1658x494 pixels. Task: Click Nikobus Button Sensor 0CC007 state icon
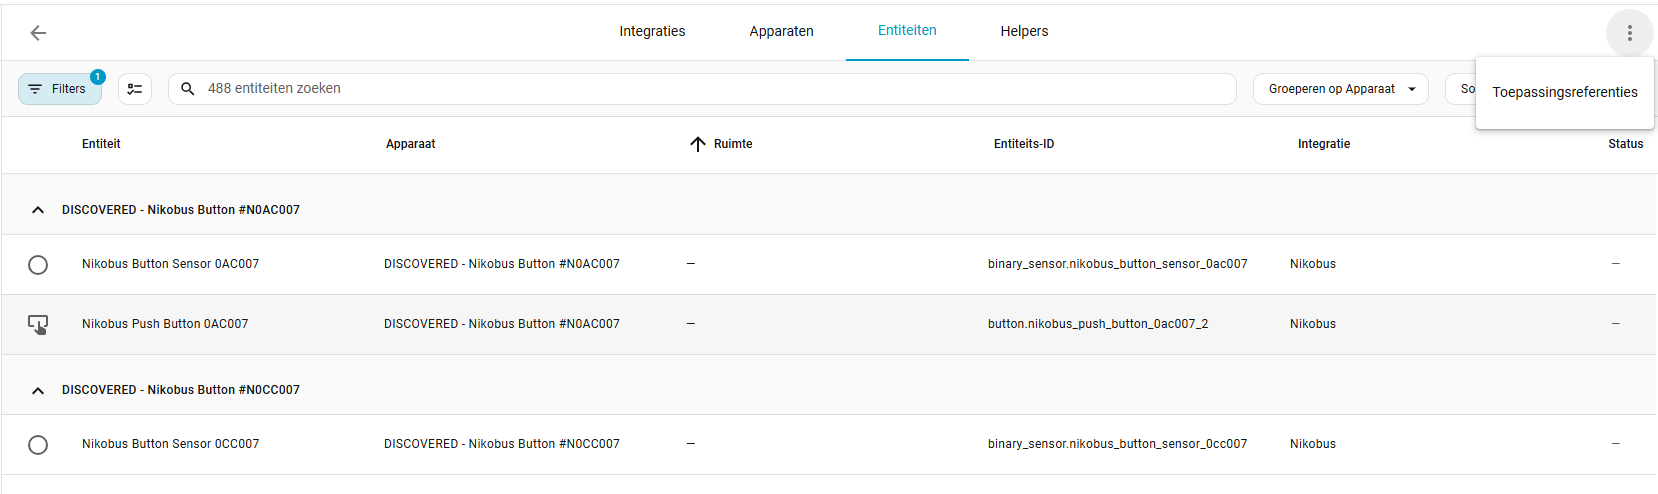[x=38, y=444]
